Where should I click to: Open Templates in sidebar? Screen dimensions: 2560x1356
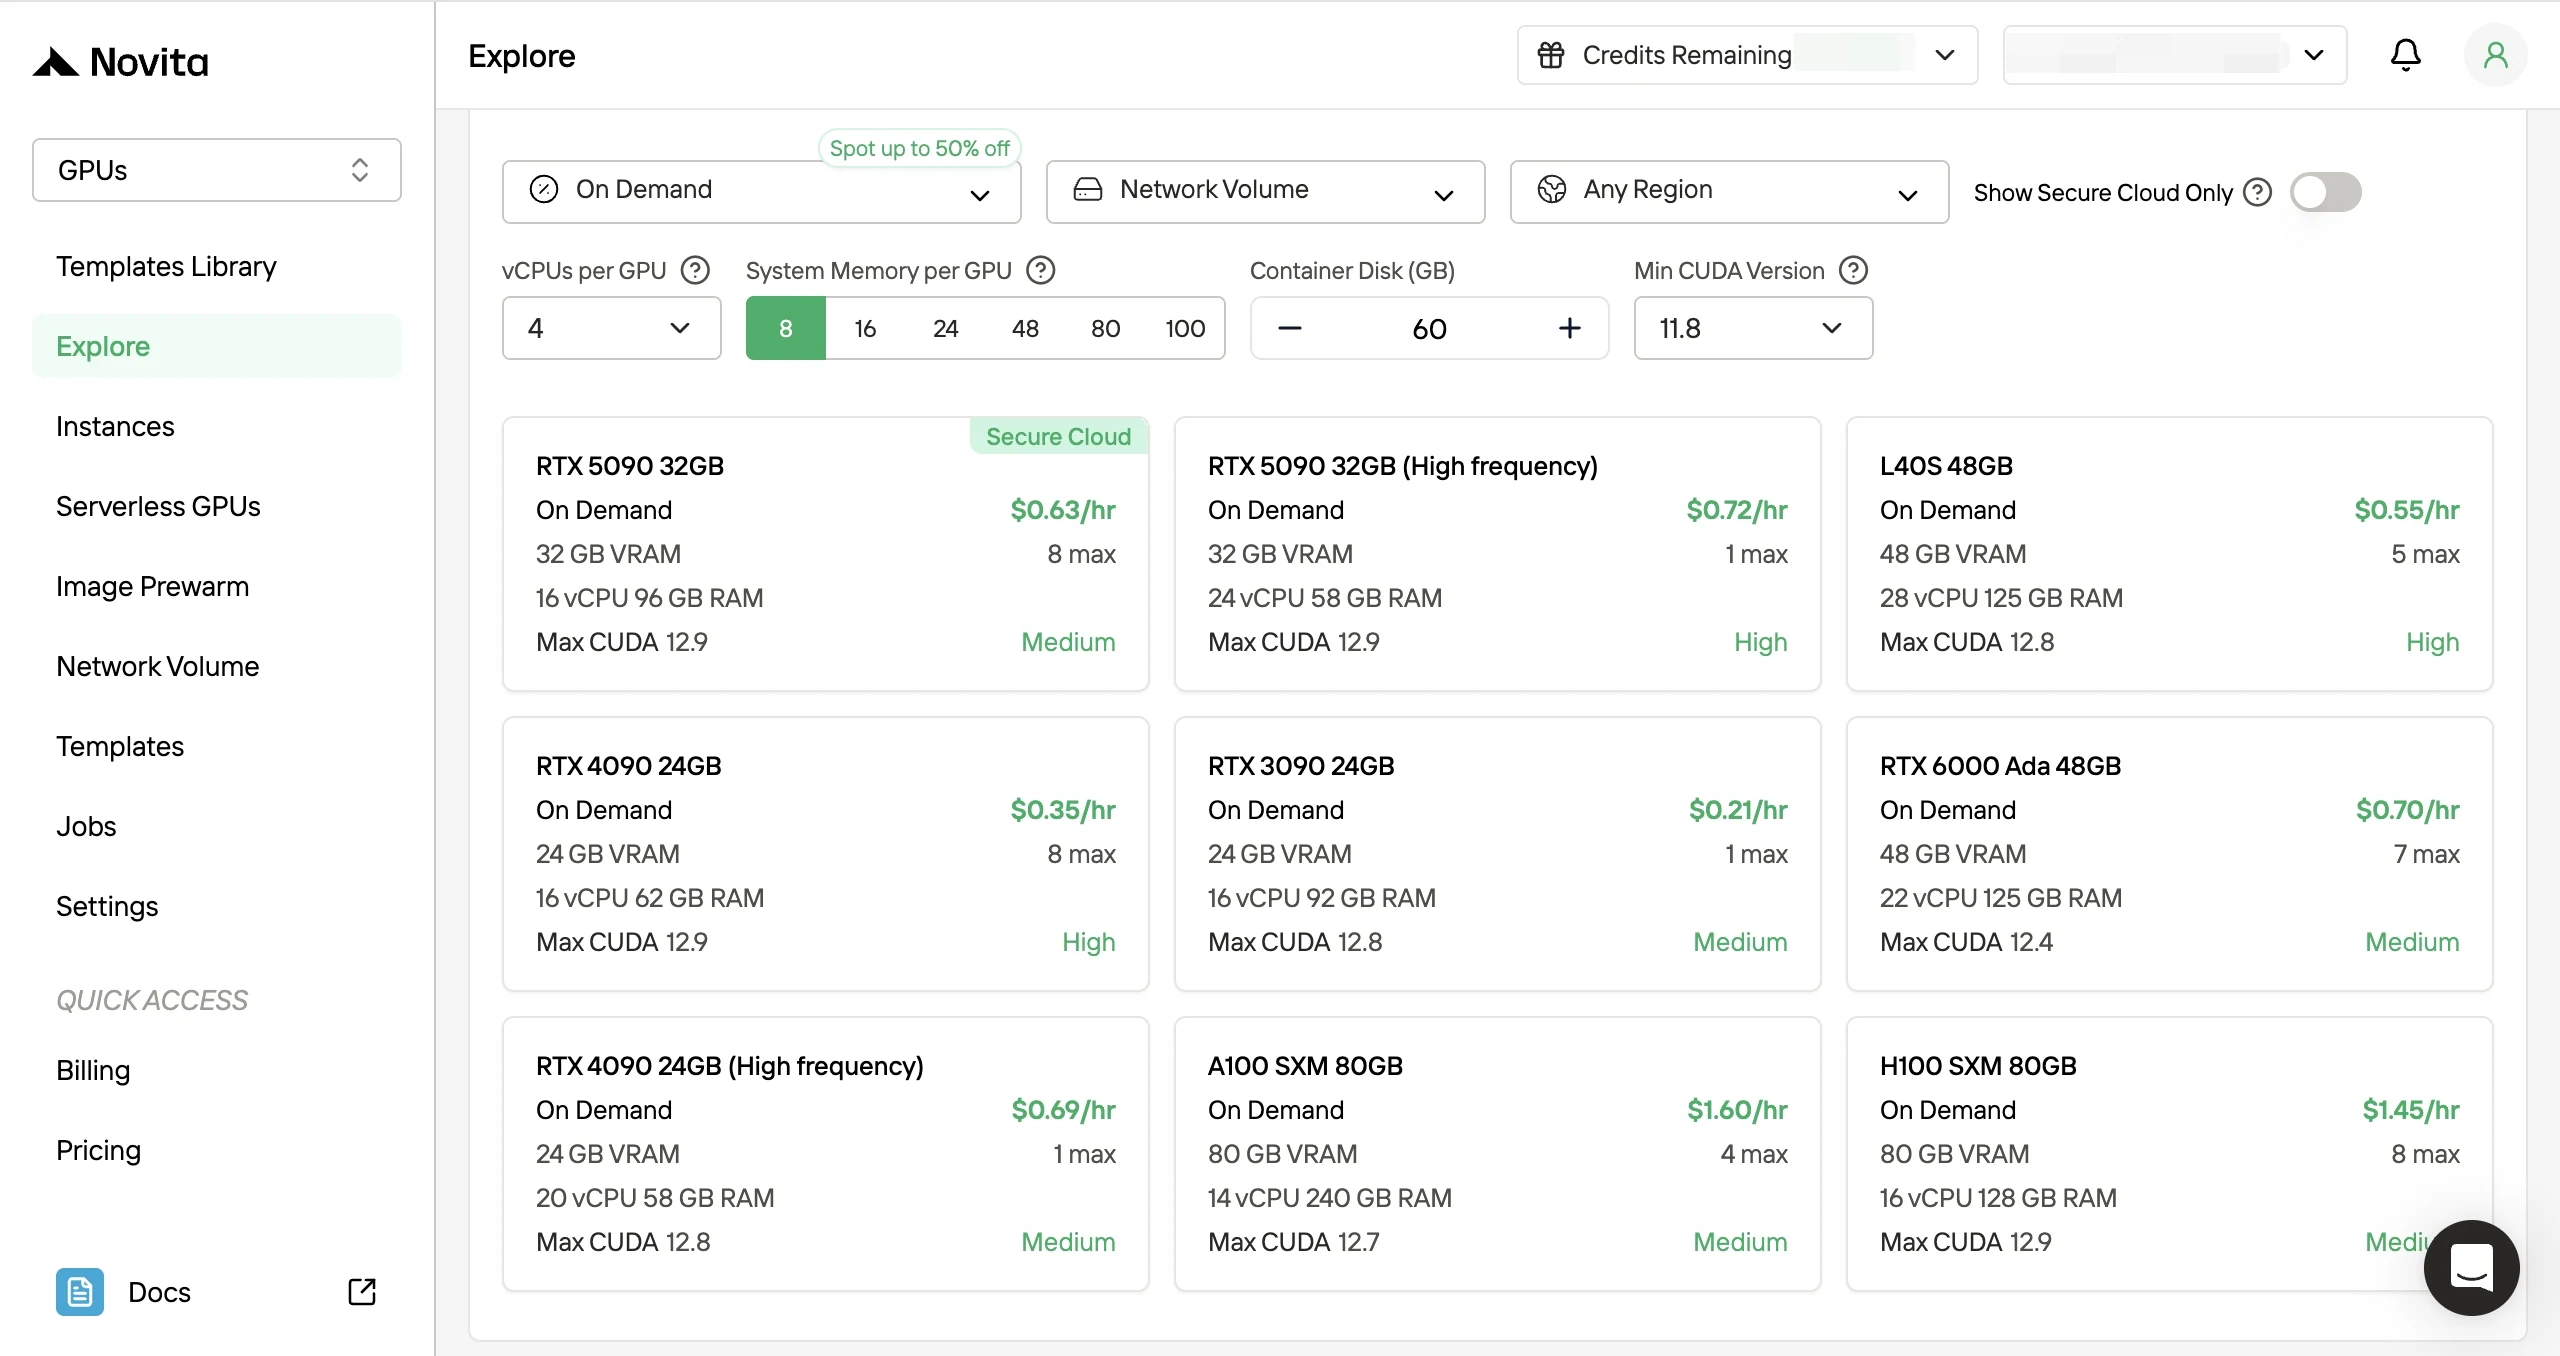coord(217,746)
